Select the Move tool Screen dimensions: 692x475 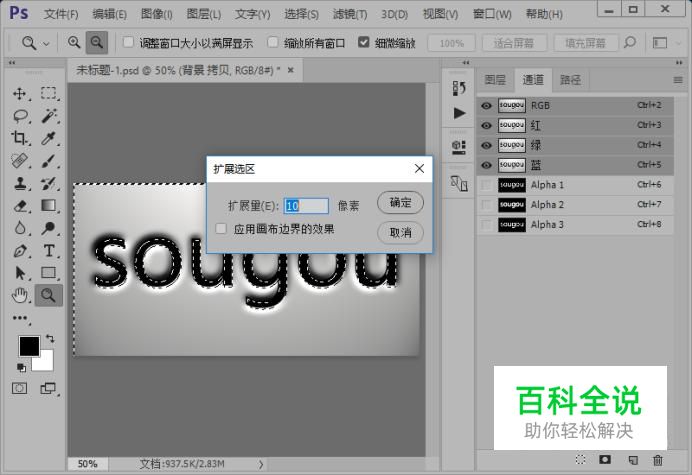tap(19, 94)
